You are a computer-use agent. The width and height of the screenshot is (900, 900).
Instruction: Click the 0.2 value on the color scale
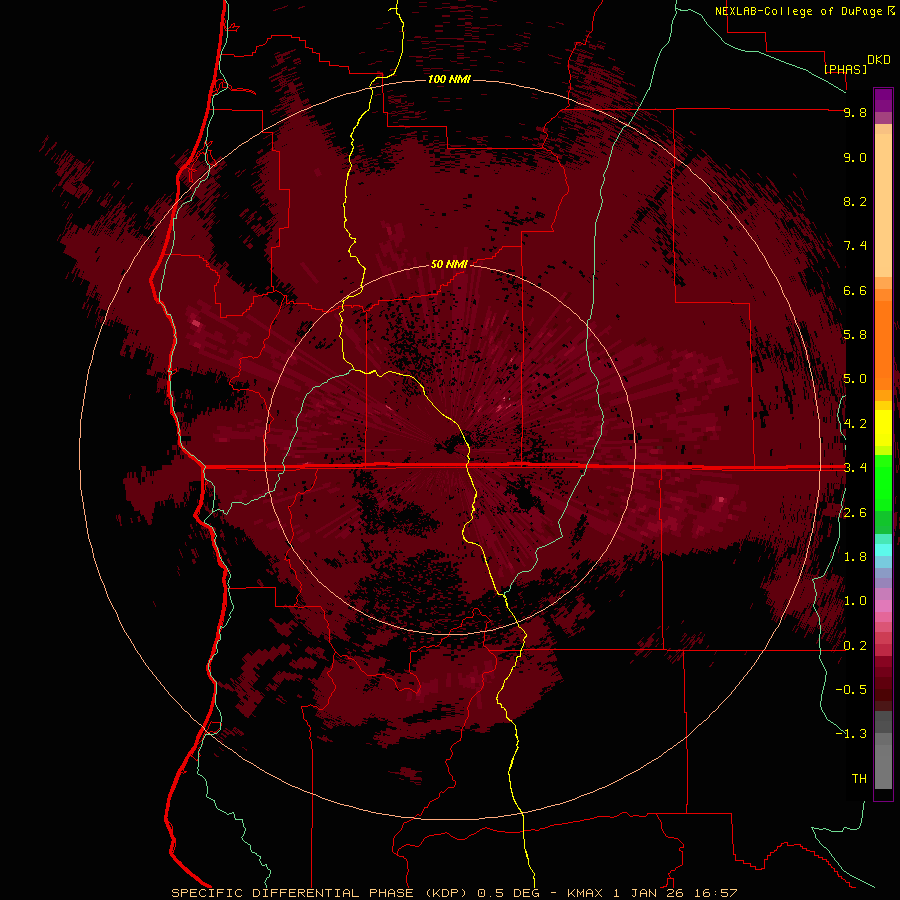[855, 646]
